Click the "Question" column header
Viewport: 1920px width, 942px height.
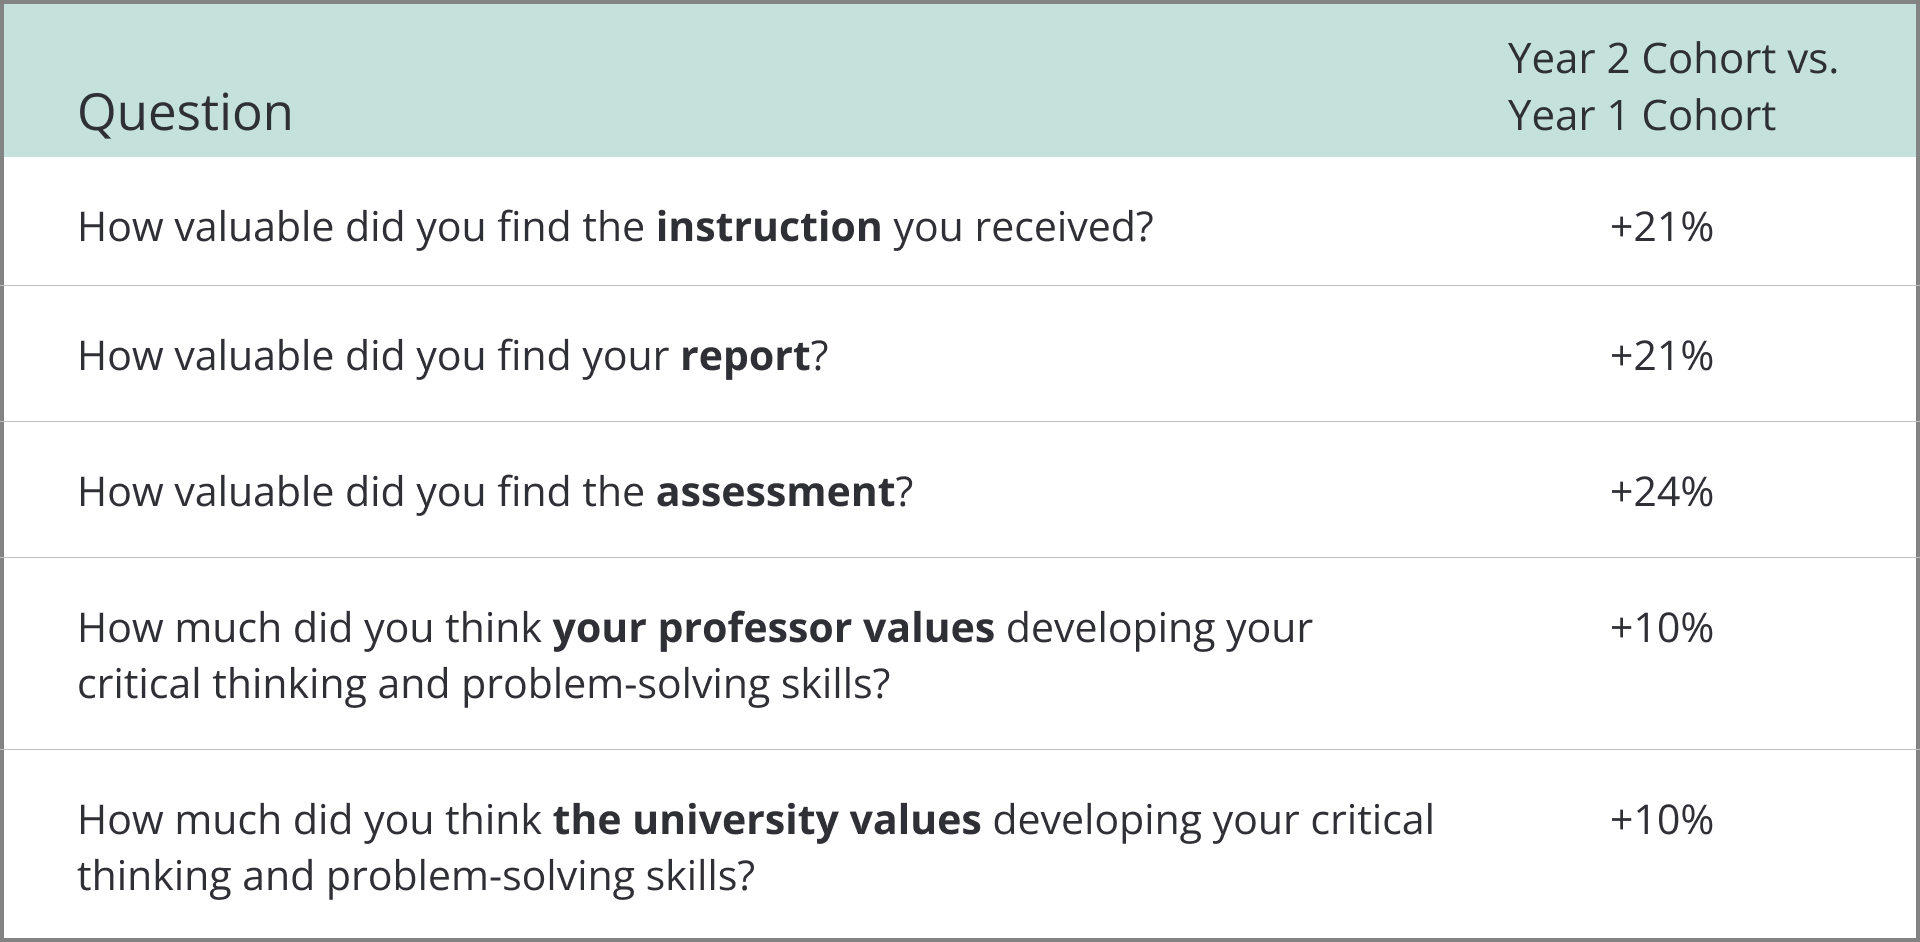click(x=185, y=112)
